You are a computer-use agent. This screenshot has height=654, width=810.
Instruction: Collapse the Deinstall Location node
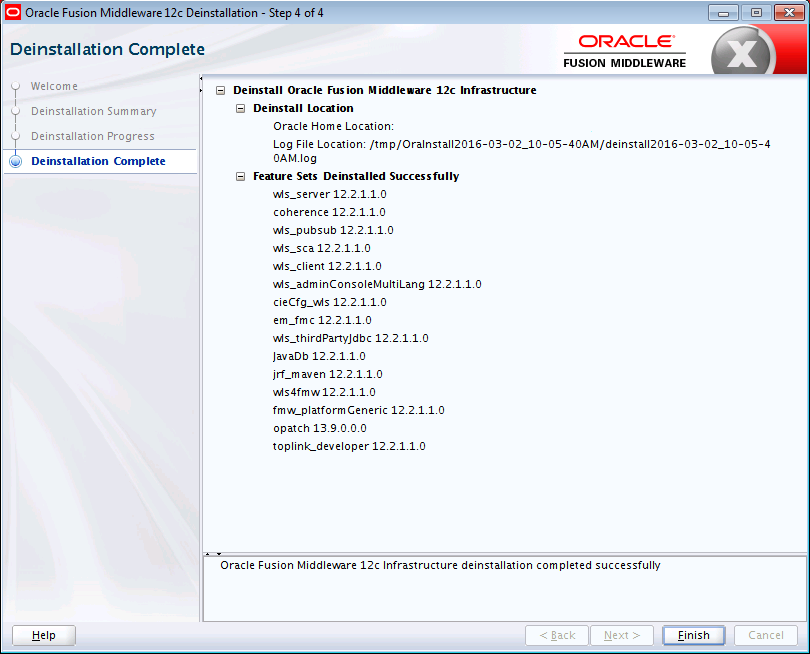point(240,108)
